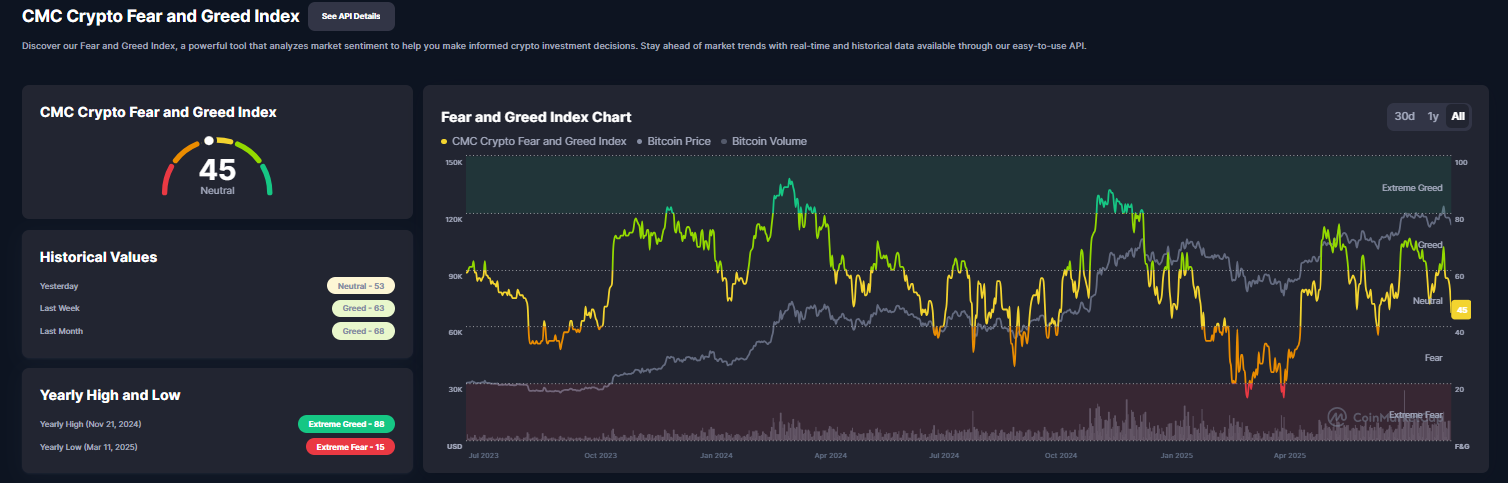Switch chart range to 30d
The image size is (1508, 483).
point(1405,116)
